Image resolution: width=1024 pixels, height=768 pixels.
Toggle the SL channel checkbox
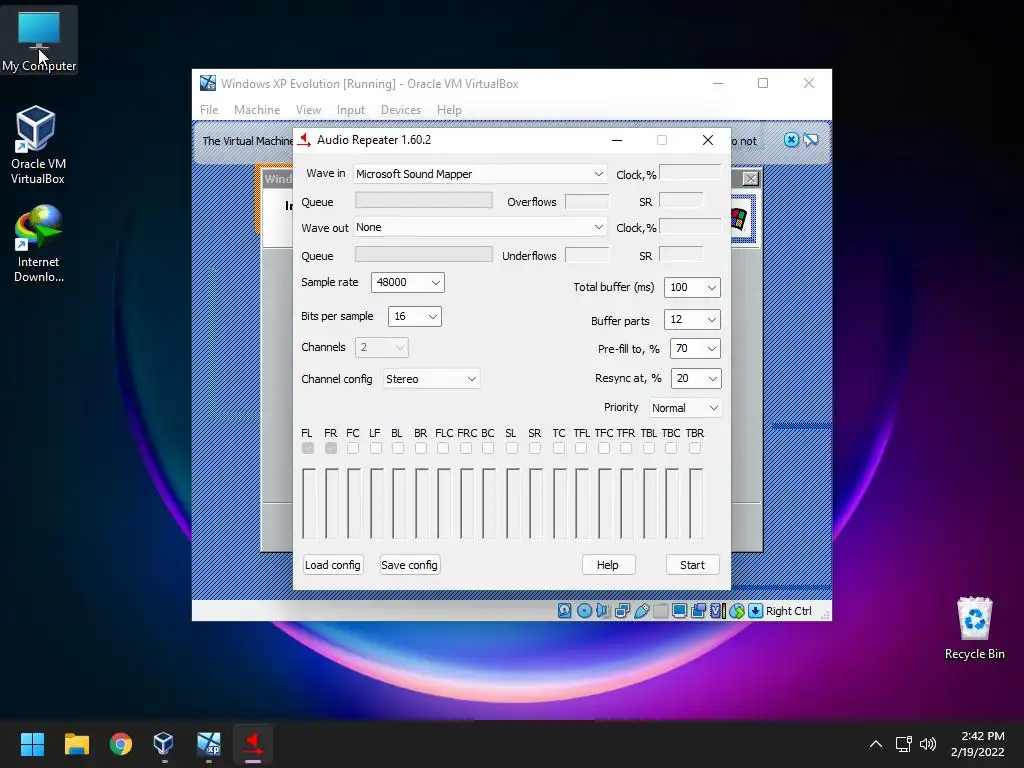[x=512, y=448]
